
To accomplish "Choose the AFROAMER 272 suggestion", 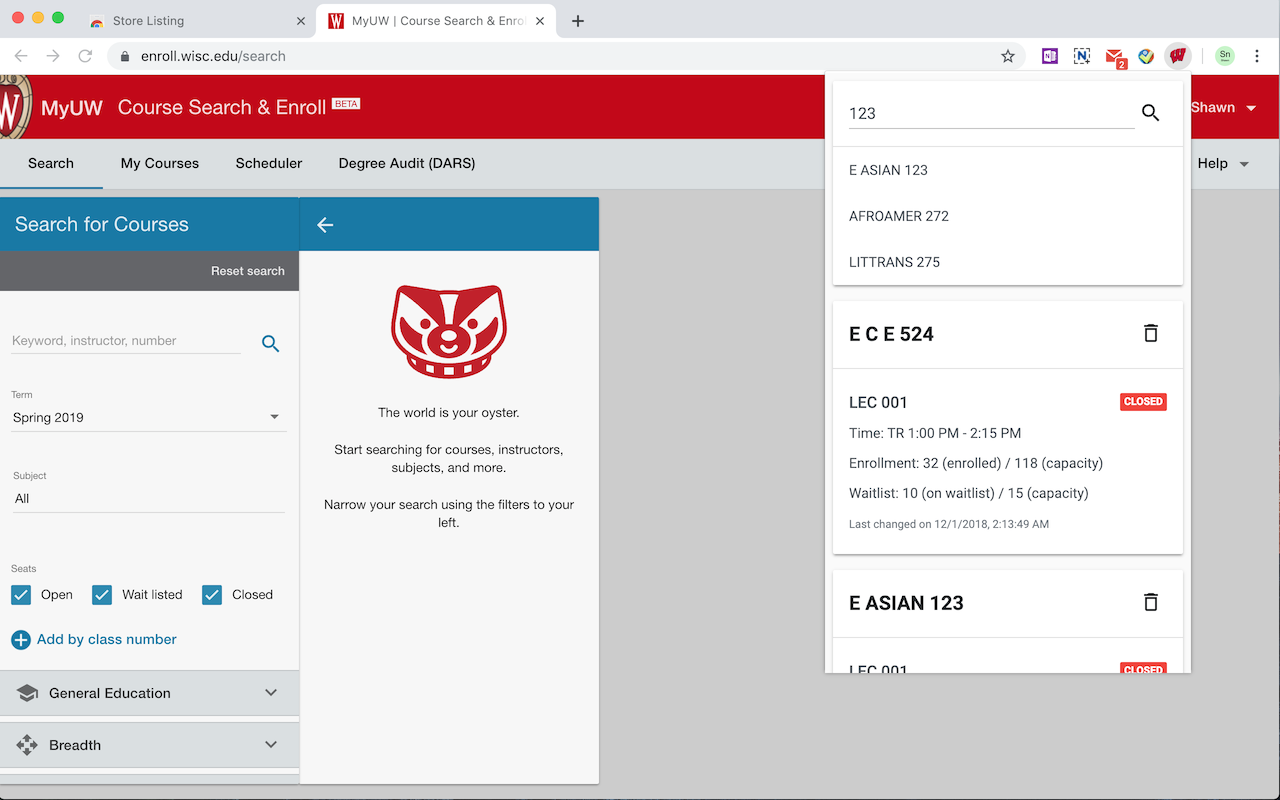I will tap(1008, 216).
